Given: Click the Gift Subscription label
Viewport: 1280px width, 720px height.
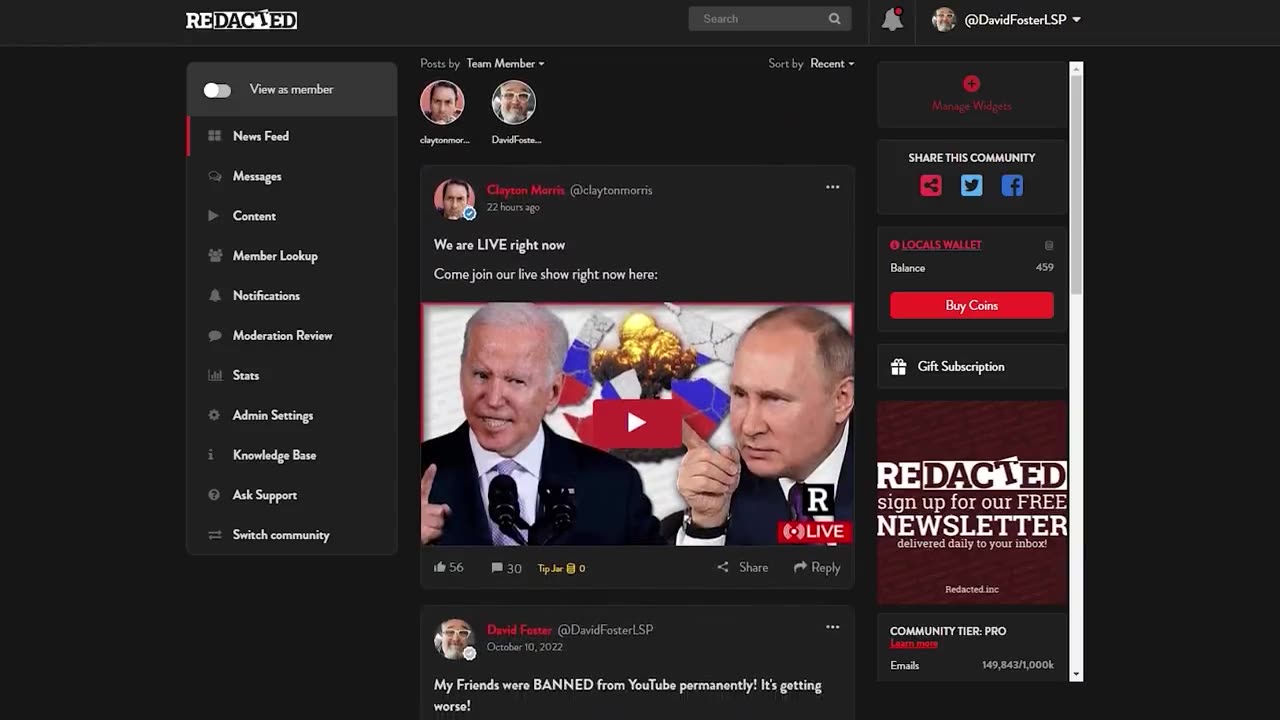Looking at the screenshot, I should (x=961, y=367).
